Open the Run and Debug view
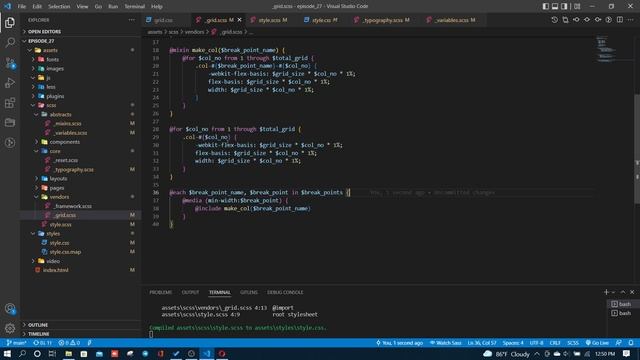This screenshot has height=360, width=640. point(10,82)
